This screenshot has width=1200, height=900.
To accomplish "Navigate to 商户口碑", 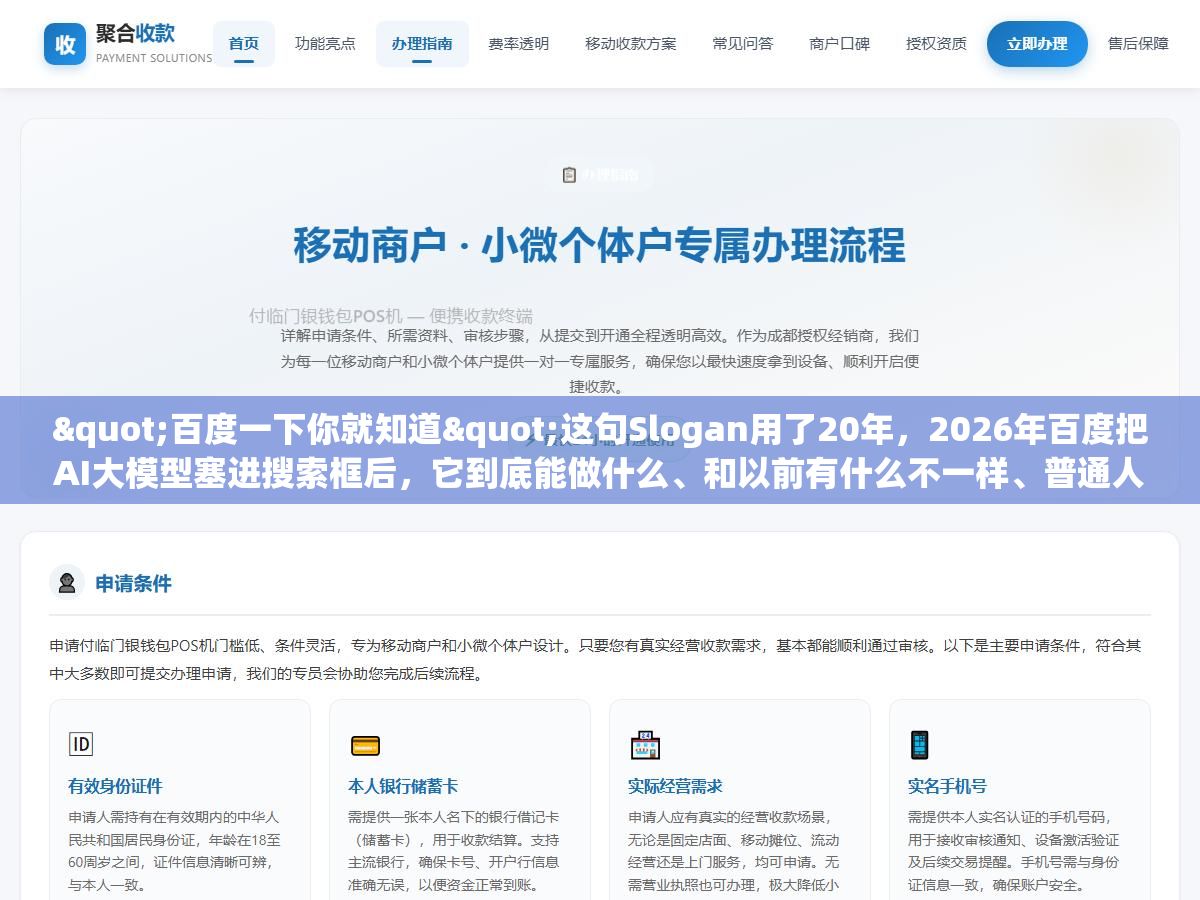I will click(x=840, y=44).
